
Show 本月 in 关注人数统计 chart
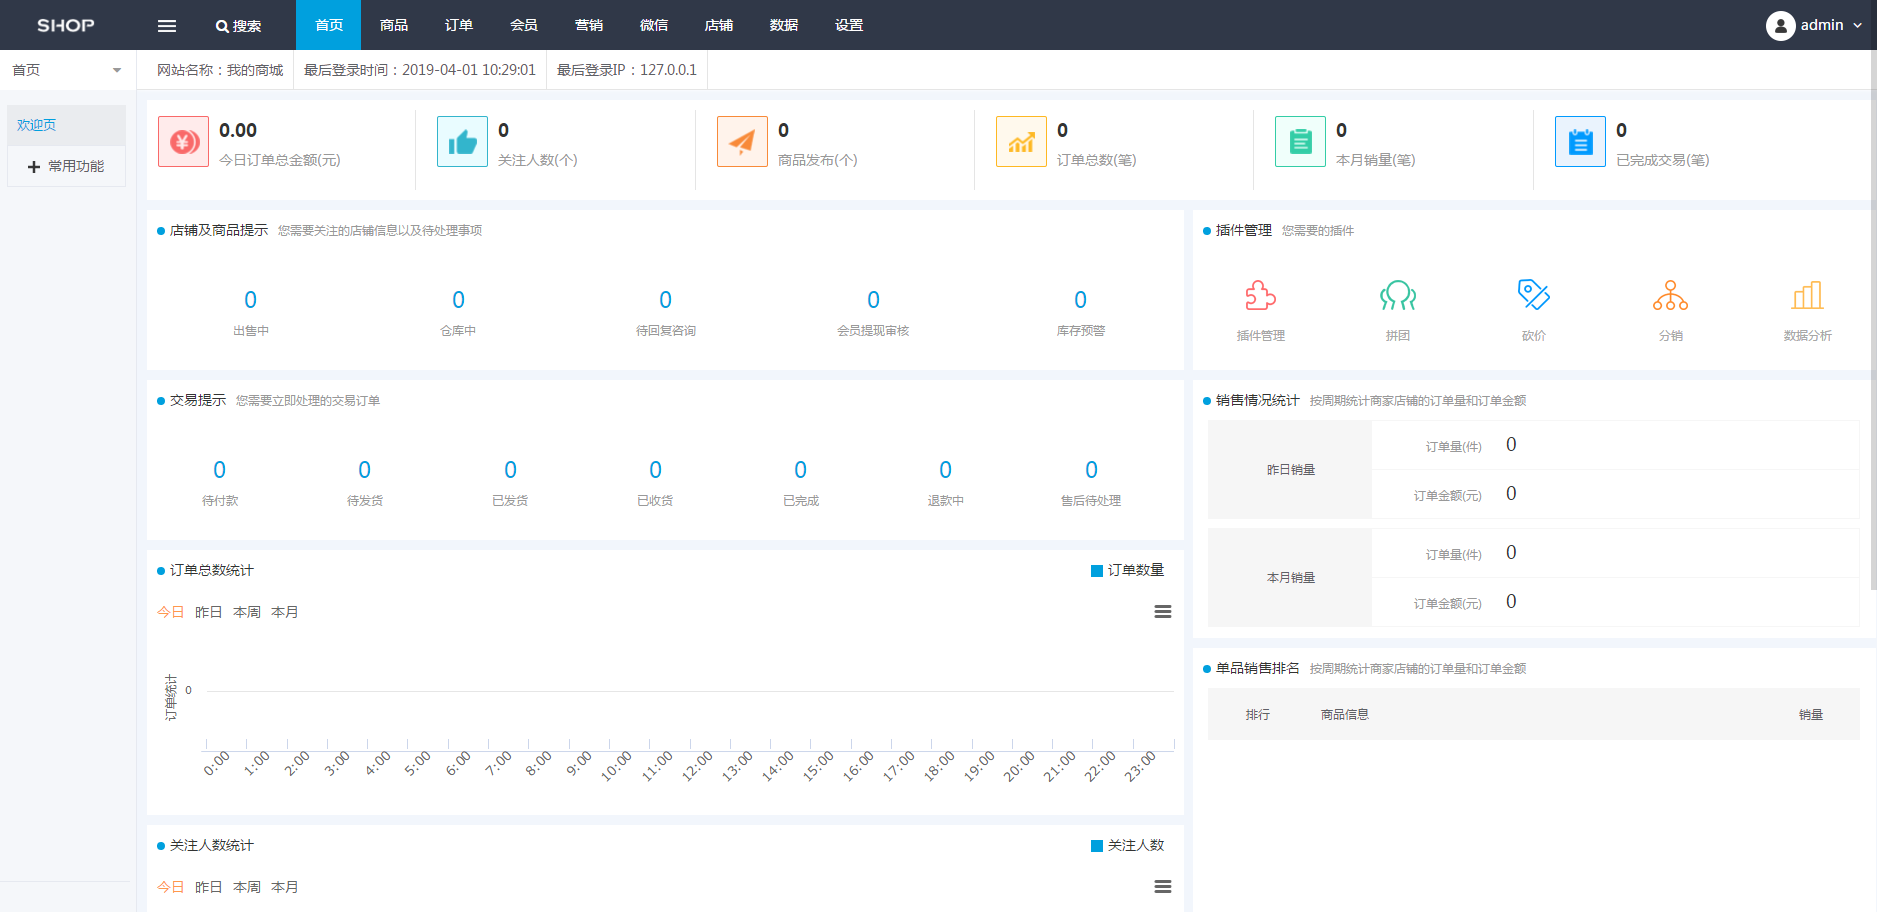[285, 887]
